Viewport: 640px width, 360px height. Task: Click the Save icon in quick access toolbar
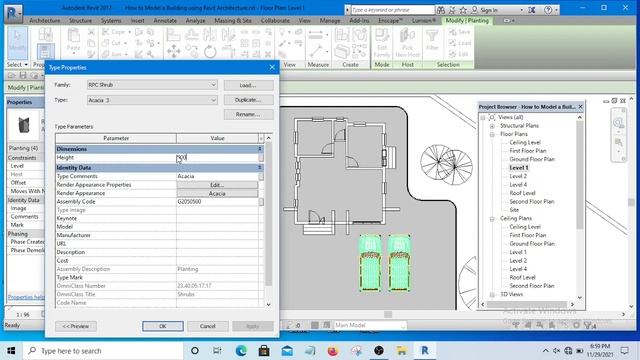23,76
